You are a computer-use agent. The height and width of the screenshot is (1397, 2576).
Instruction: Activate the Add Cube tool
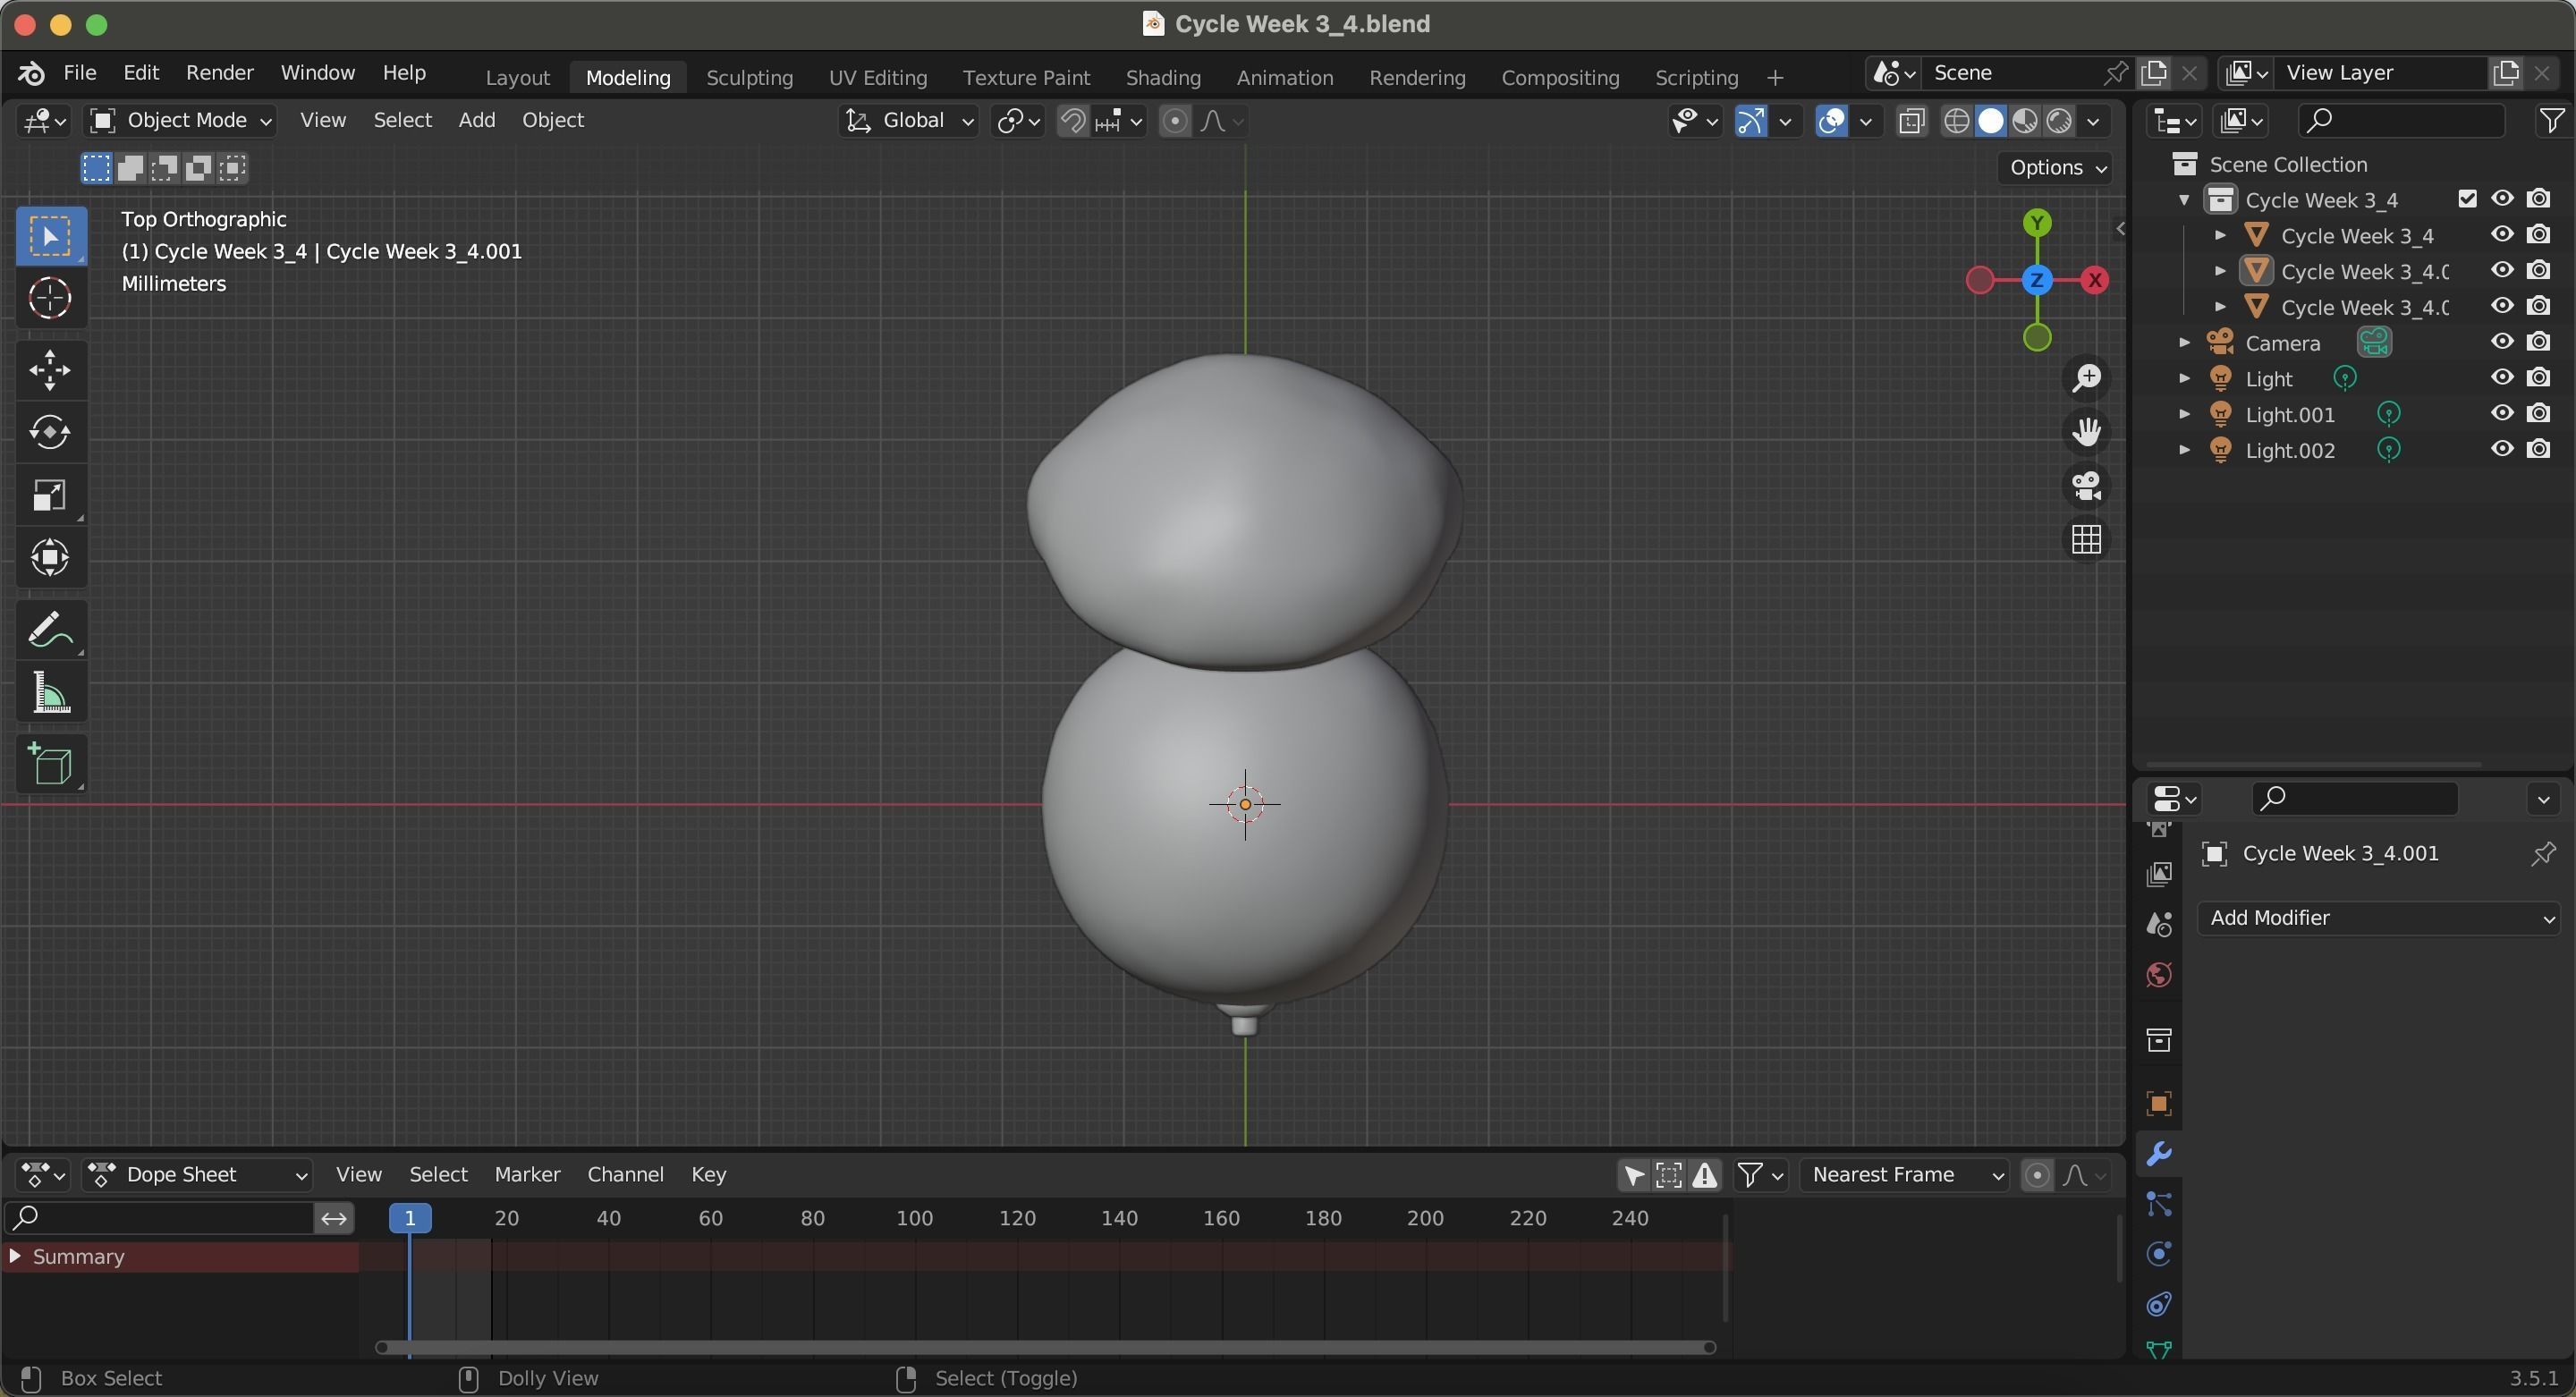(x=49, y=766)
